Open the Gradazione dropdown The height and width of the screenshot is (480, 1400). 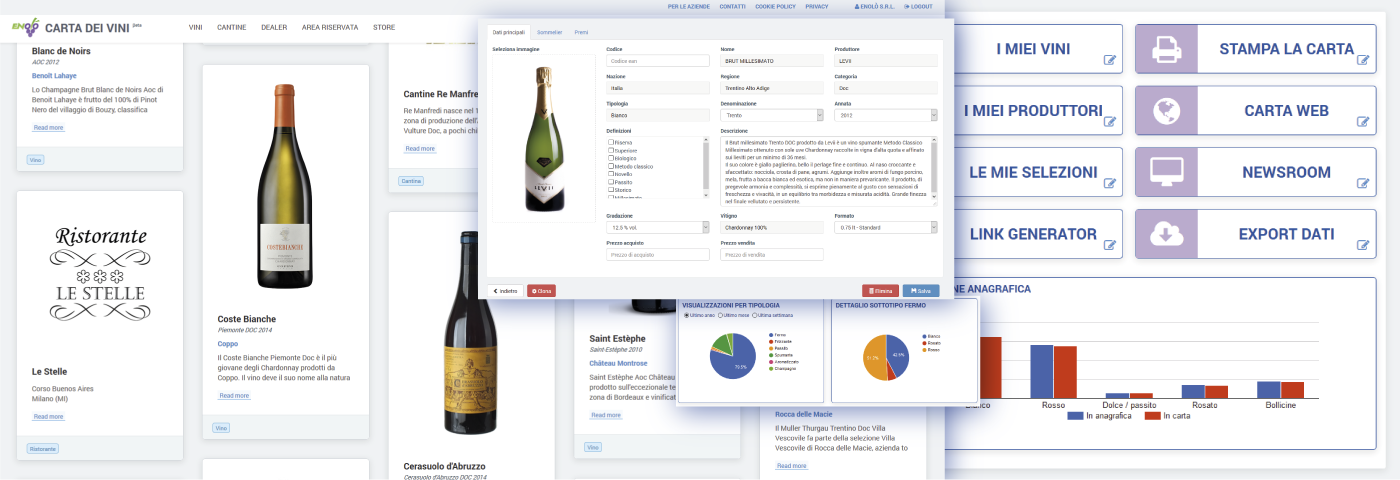658,227
